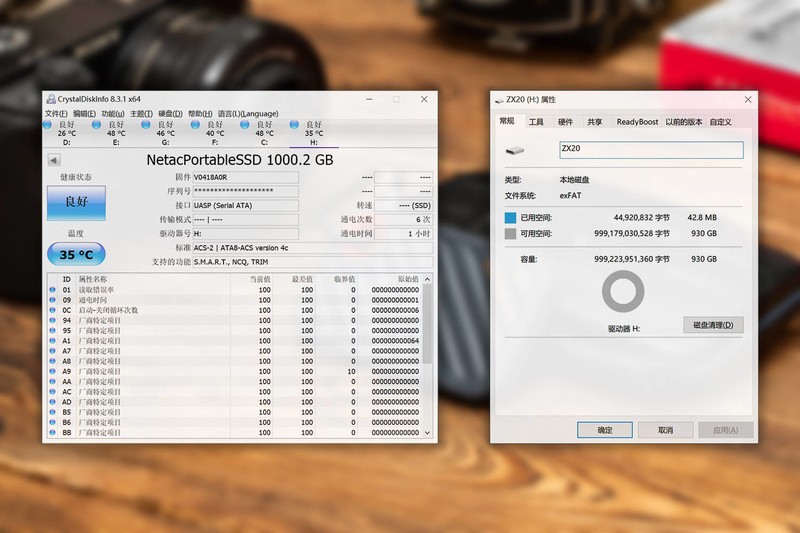The image size is (800, 533).
Task: Select disk F: status icon at 40 °C
Action: pyautogui.click(x=195, y=124)
